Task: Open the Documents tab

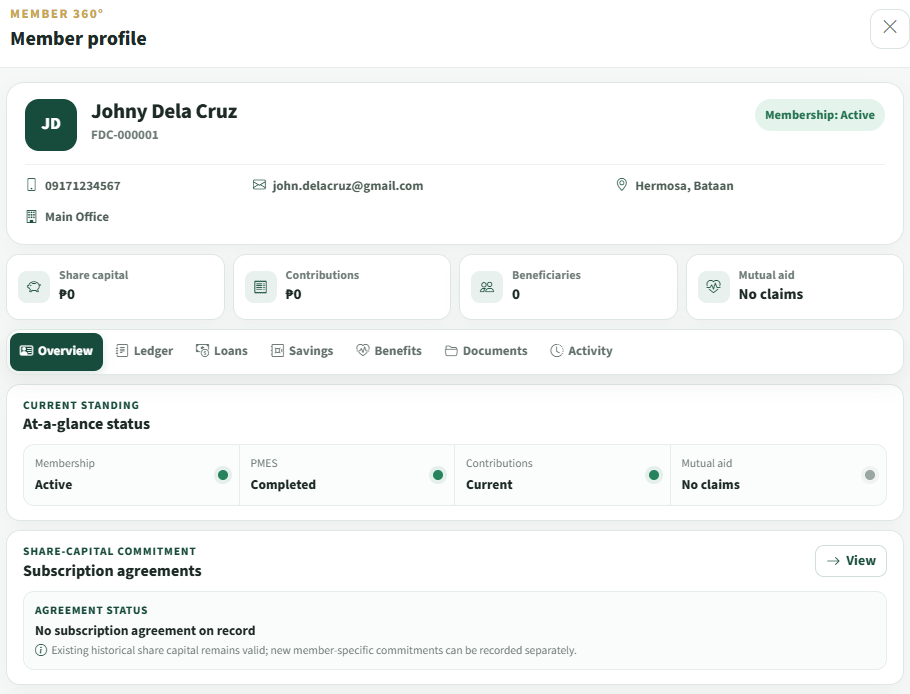Action: tap(486, 351)
